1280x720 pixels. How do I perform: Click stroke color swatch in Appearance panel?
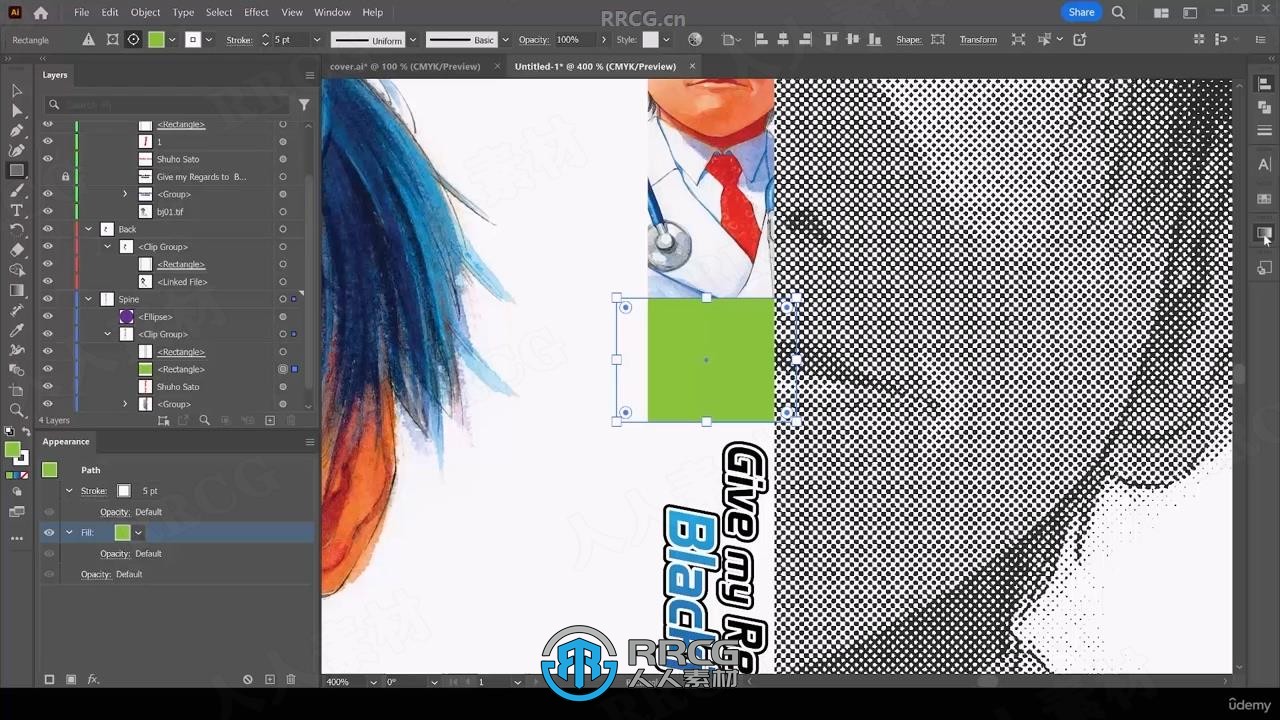(x=124, y=491)
